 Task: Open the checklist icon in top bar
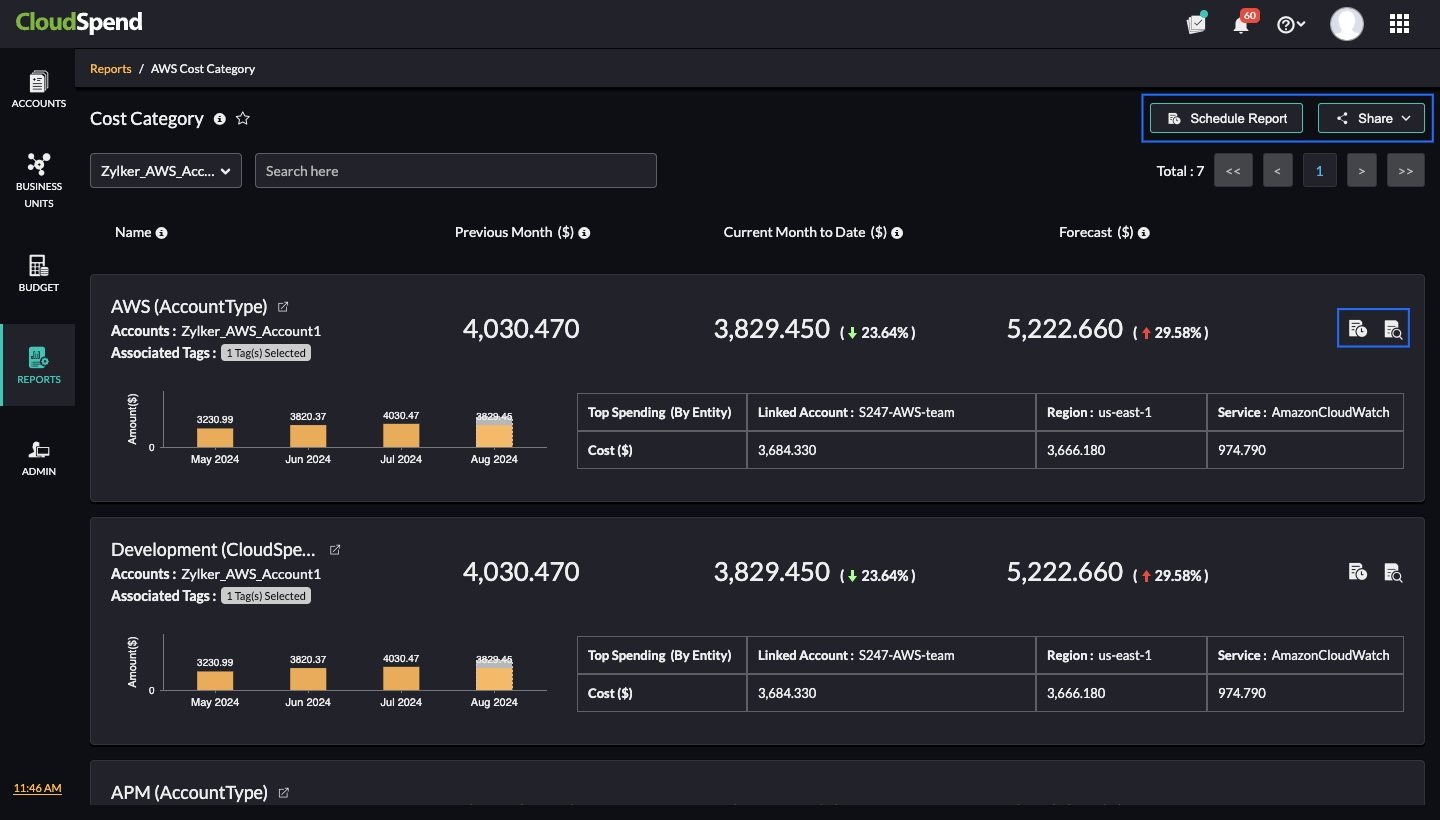(x=1196, y=24)
